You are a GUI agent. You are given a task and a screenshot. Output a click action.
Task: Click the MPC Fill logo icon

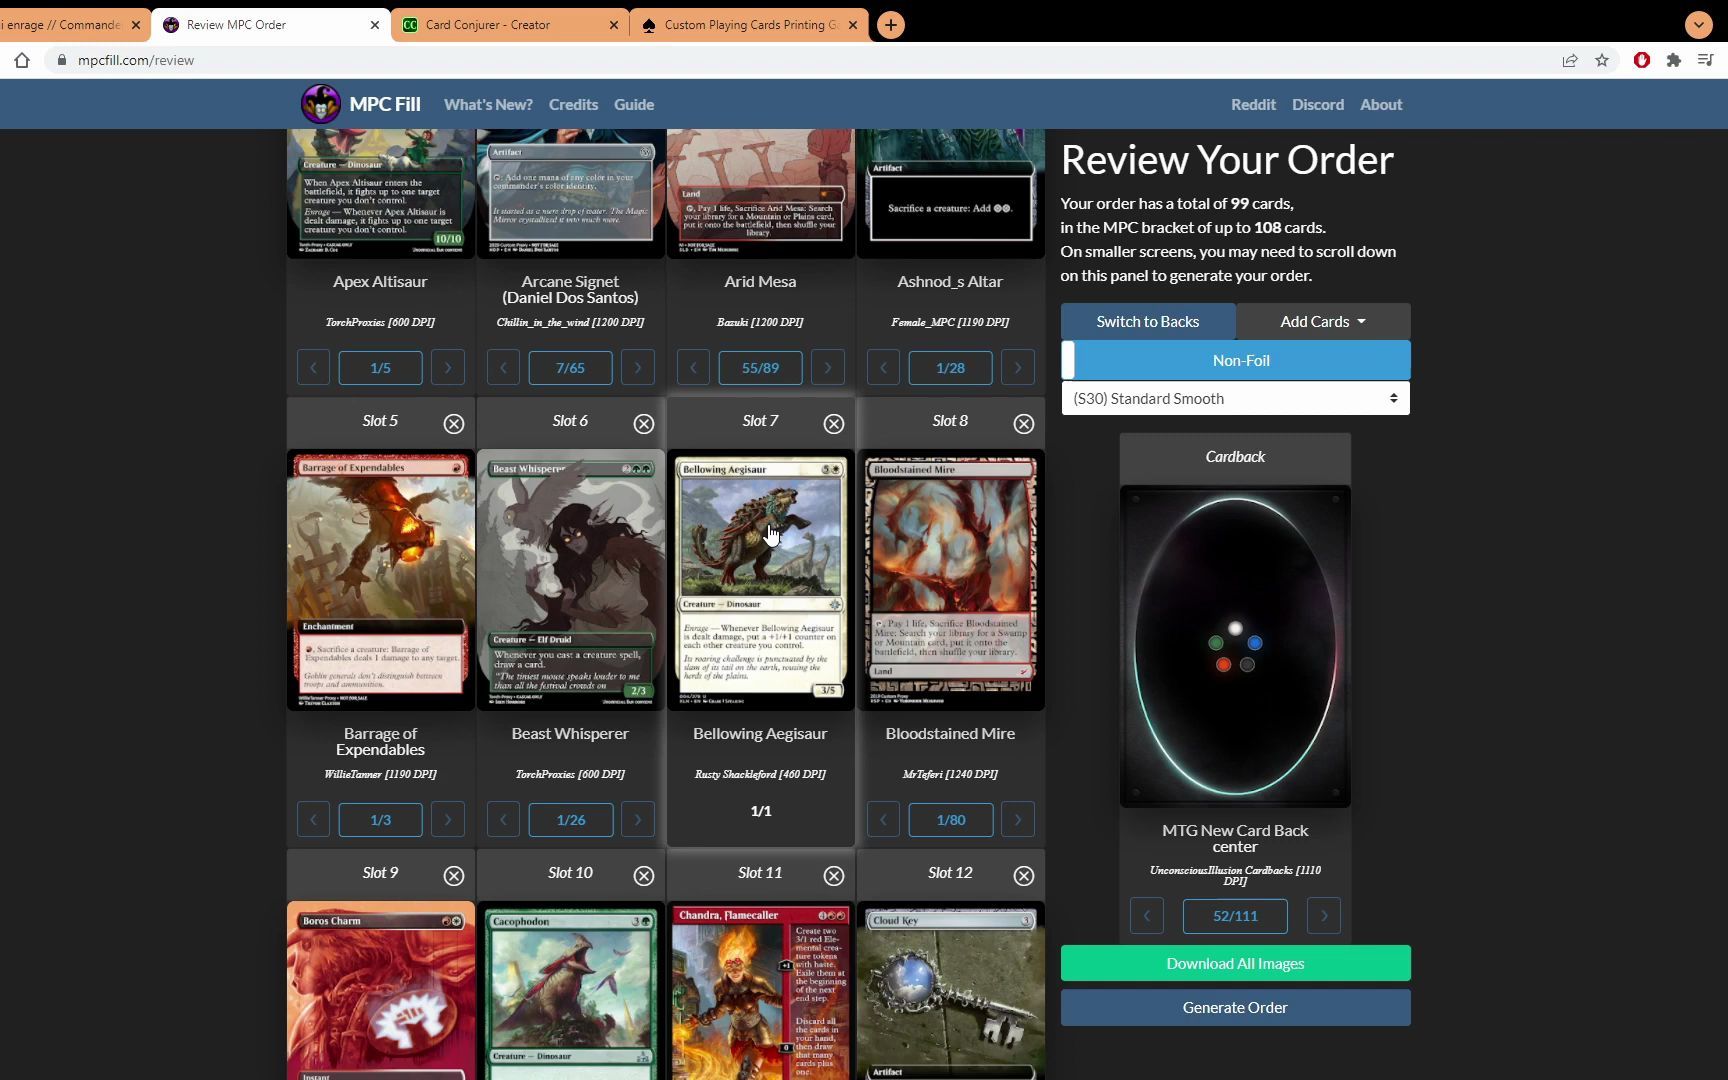pyautogui.click(x=321, y=104)
